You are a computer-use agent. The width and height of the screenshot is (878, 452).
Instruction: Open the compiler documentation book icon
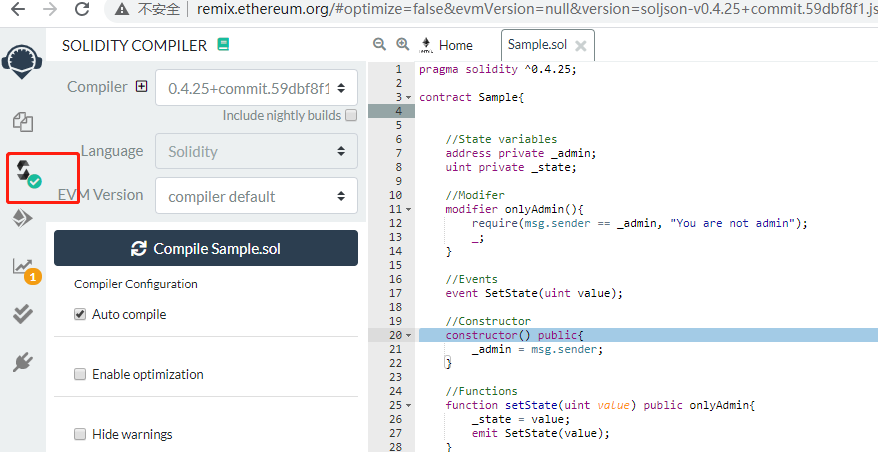point(223,45)
